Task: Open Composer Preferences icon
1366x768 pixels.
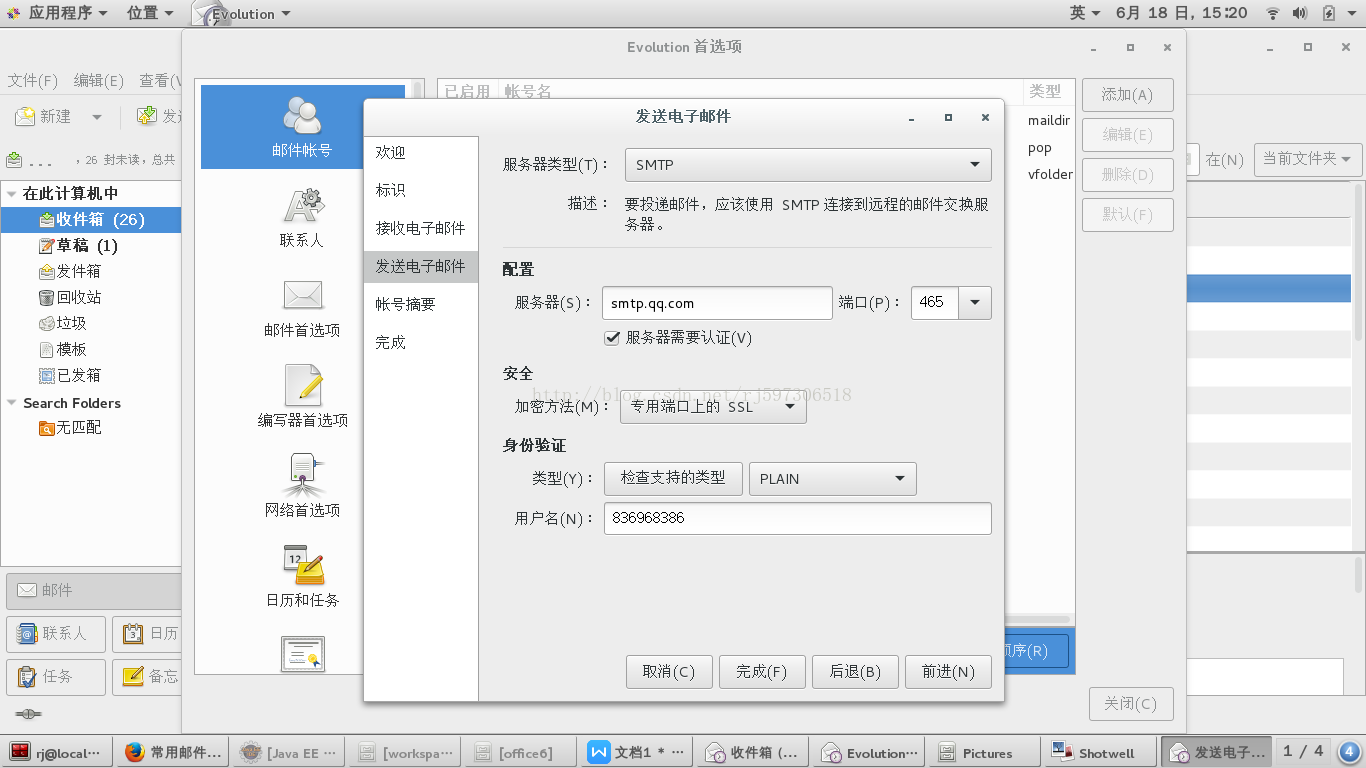Action: tap(302, 384)
